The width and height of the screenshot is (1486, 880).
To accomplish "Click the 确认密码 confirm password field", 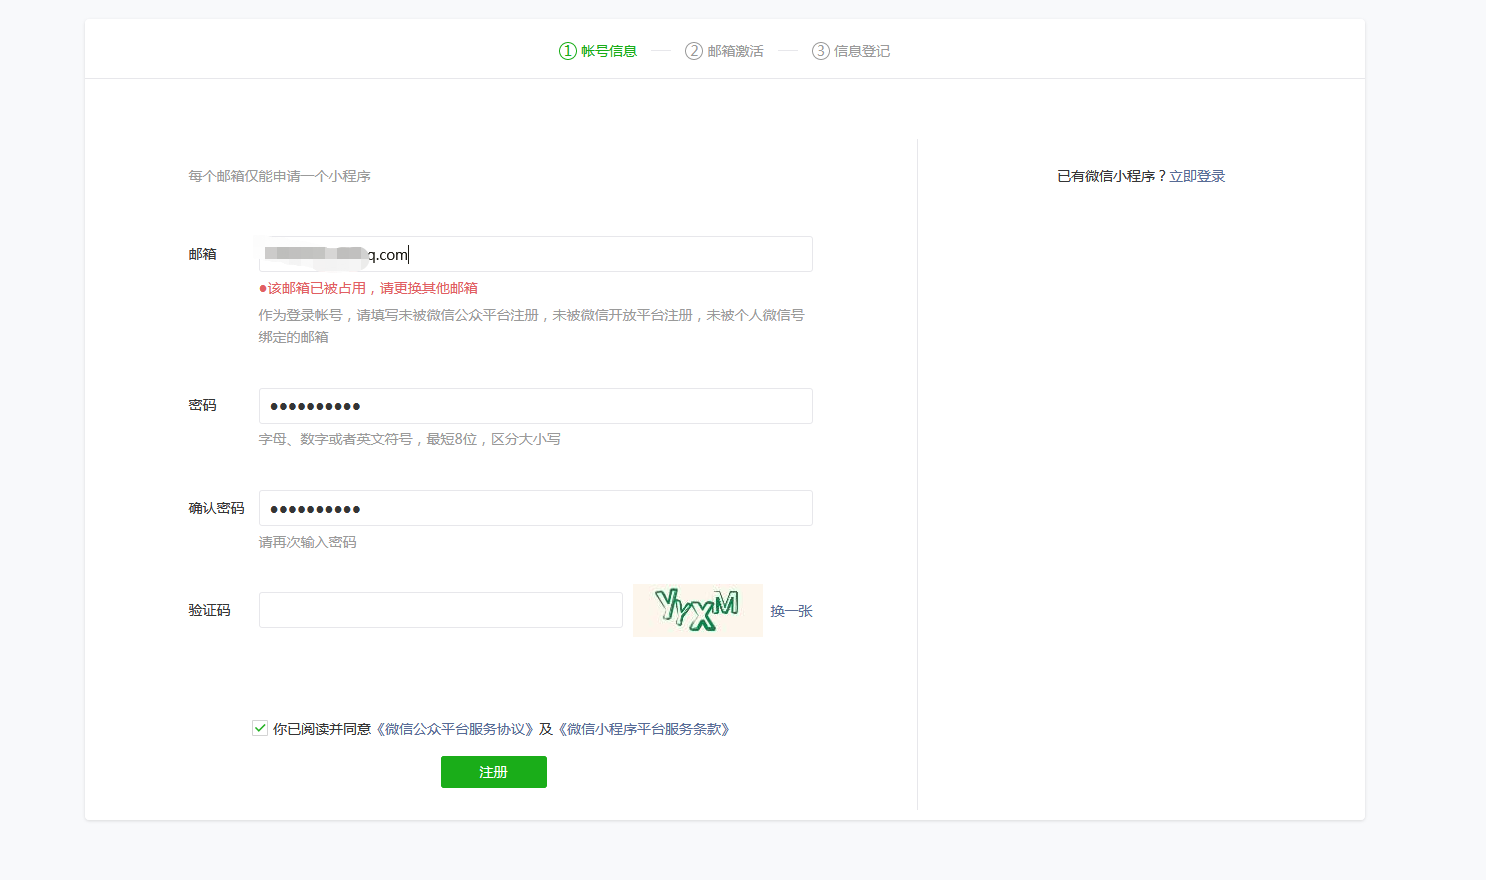I will point(535,508).
